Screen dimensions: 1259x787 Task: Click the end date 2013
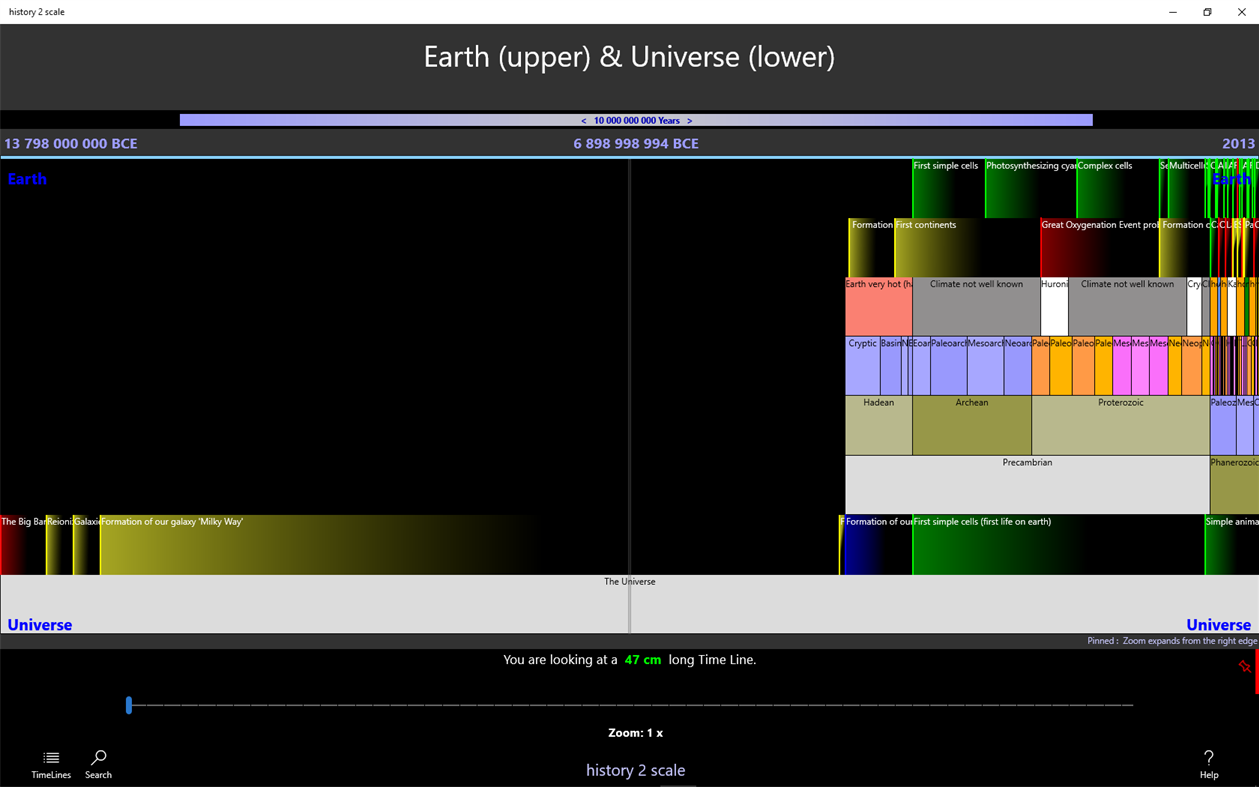point(1238,144)
